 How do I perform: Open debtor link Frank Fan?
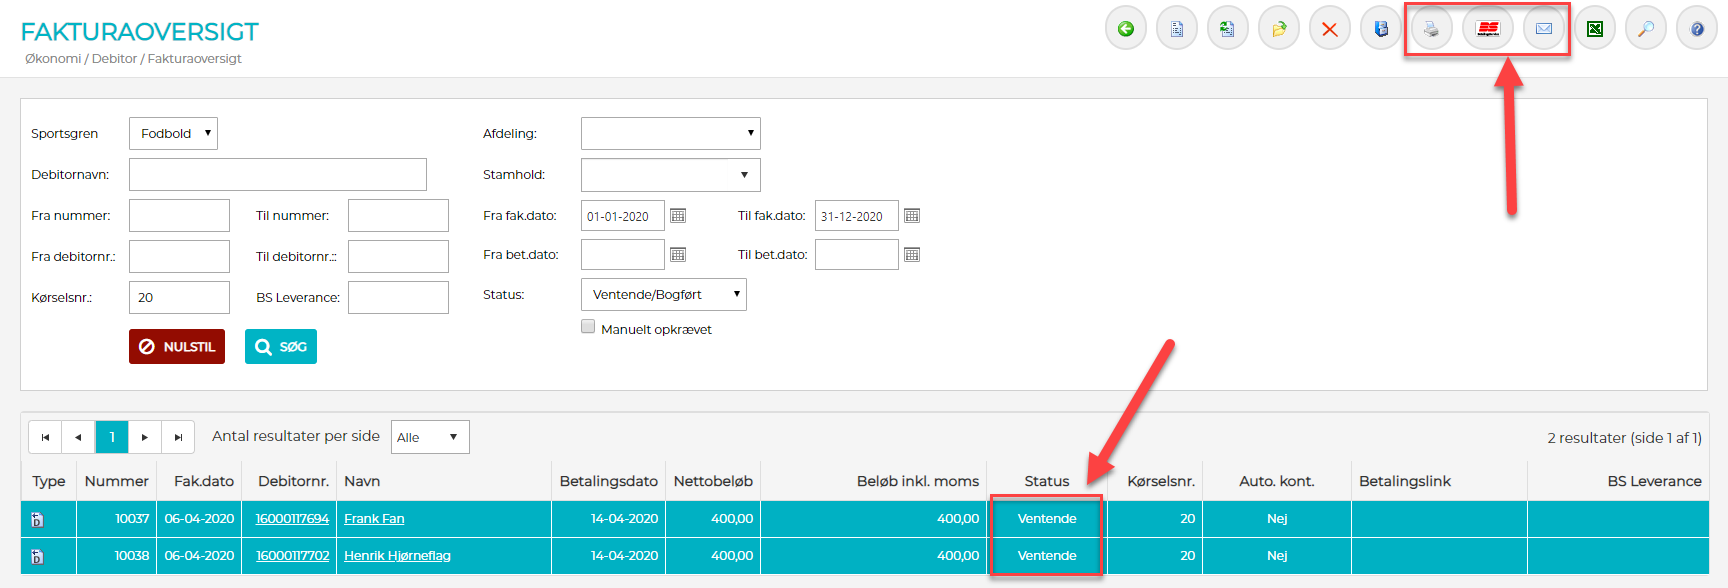click(x=374, y=519)
